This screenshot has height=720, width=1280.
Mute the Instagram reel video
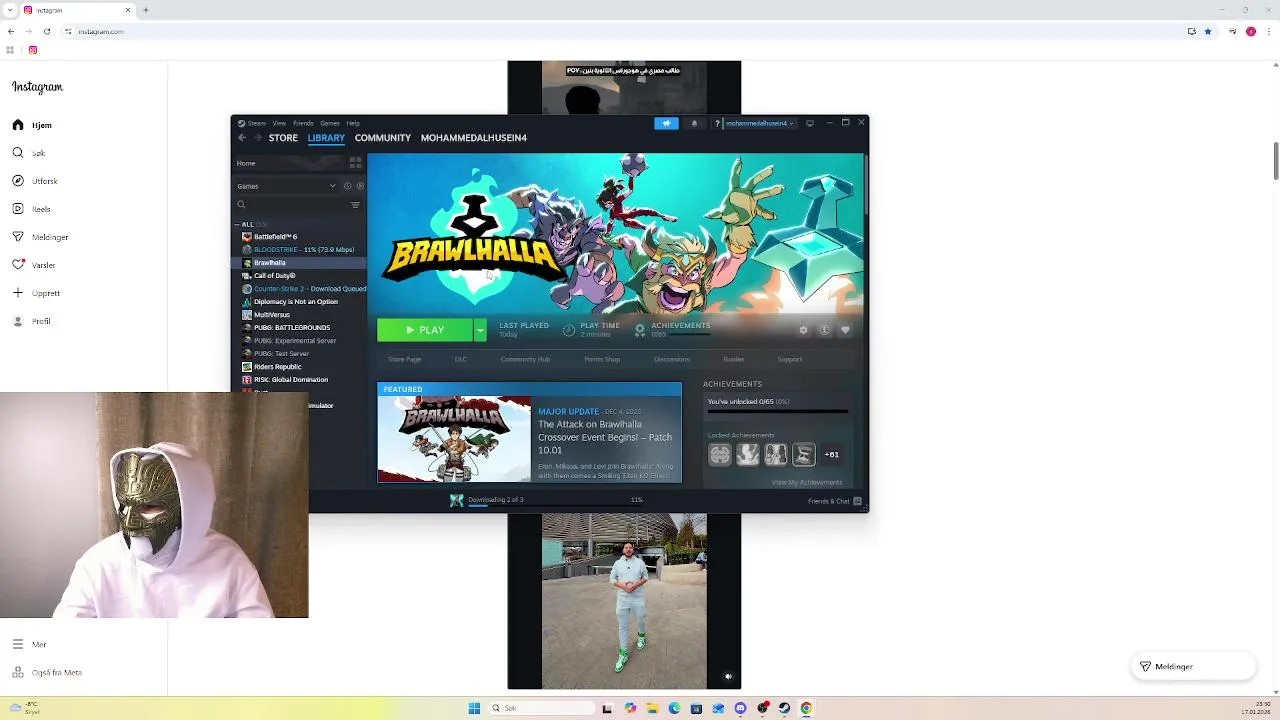click(728, 677)
